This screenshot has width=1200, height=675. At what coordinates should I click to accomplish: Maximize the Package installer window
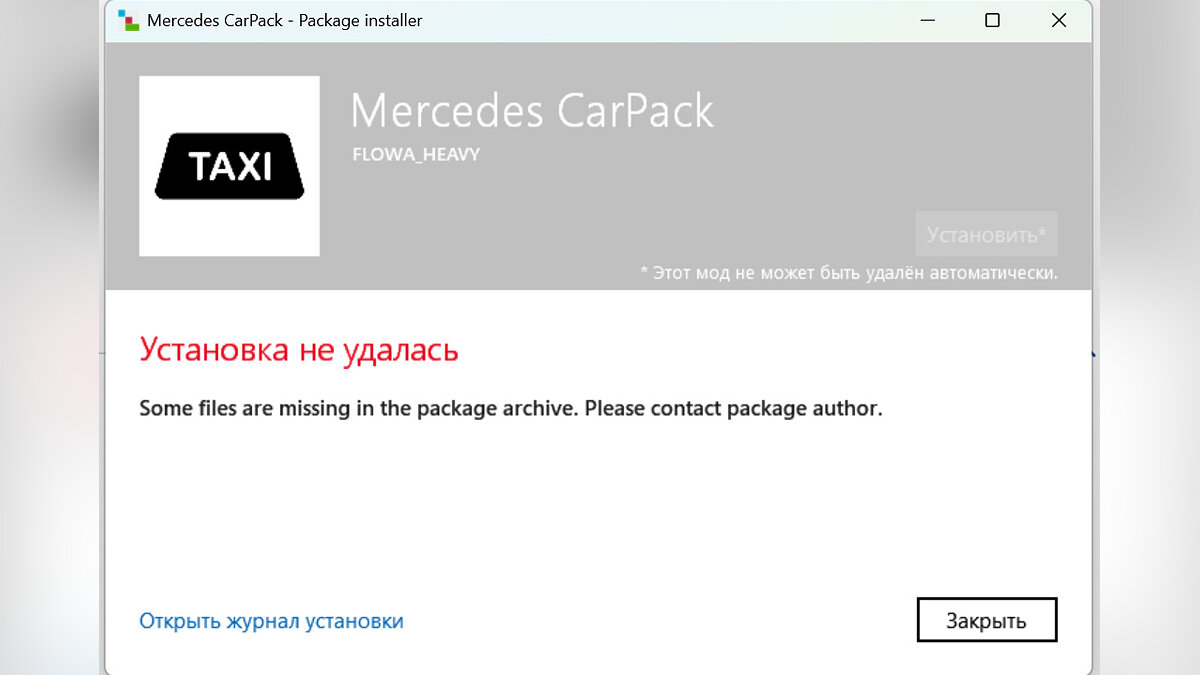tap(992, 20)
